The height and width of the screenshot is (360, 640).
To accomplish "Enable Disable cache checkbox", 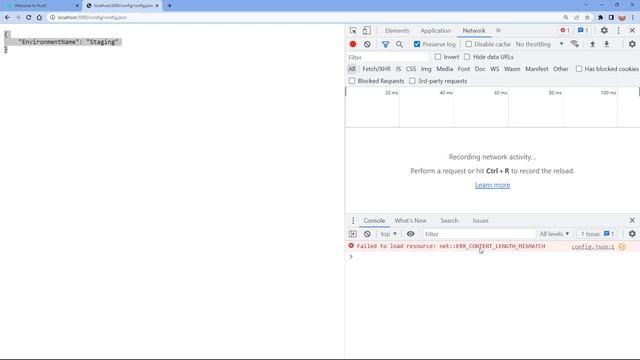I will click(x=469, y=44).
